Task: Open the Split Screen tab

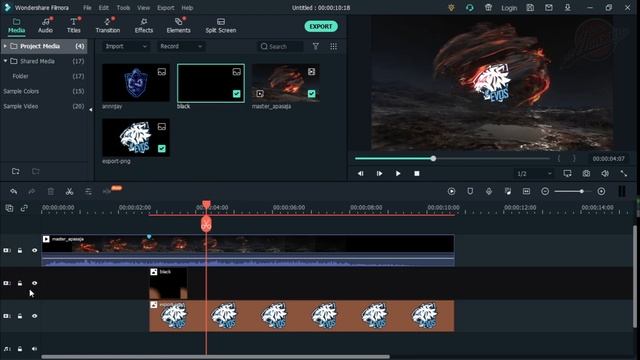Action: (221, 25)
